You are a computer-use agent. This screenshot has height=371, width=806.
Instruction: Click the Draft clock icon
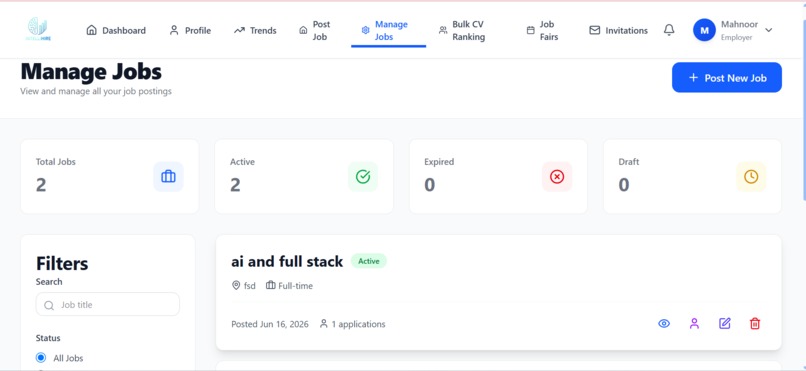pyautogui.click(x=751, y=177)
